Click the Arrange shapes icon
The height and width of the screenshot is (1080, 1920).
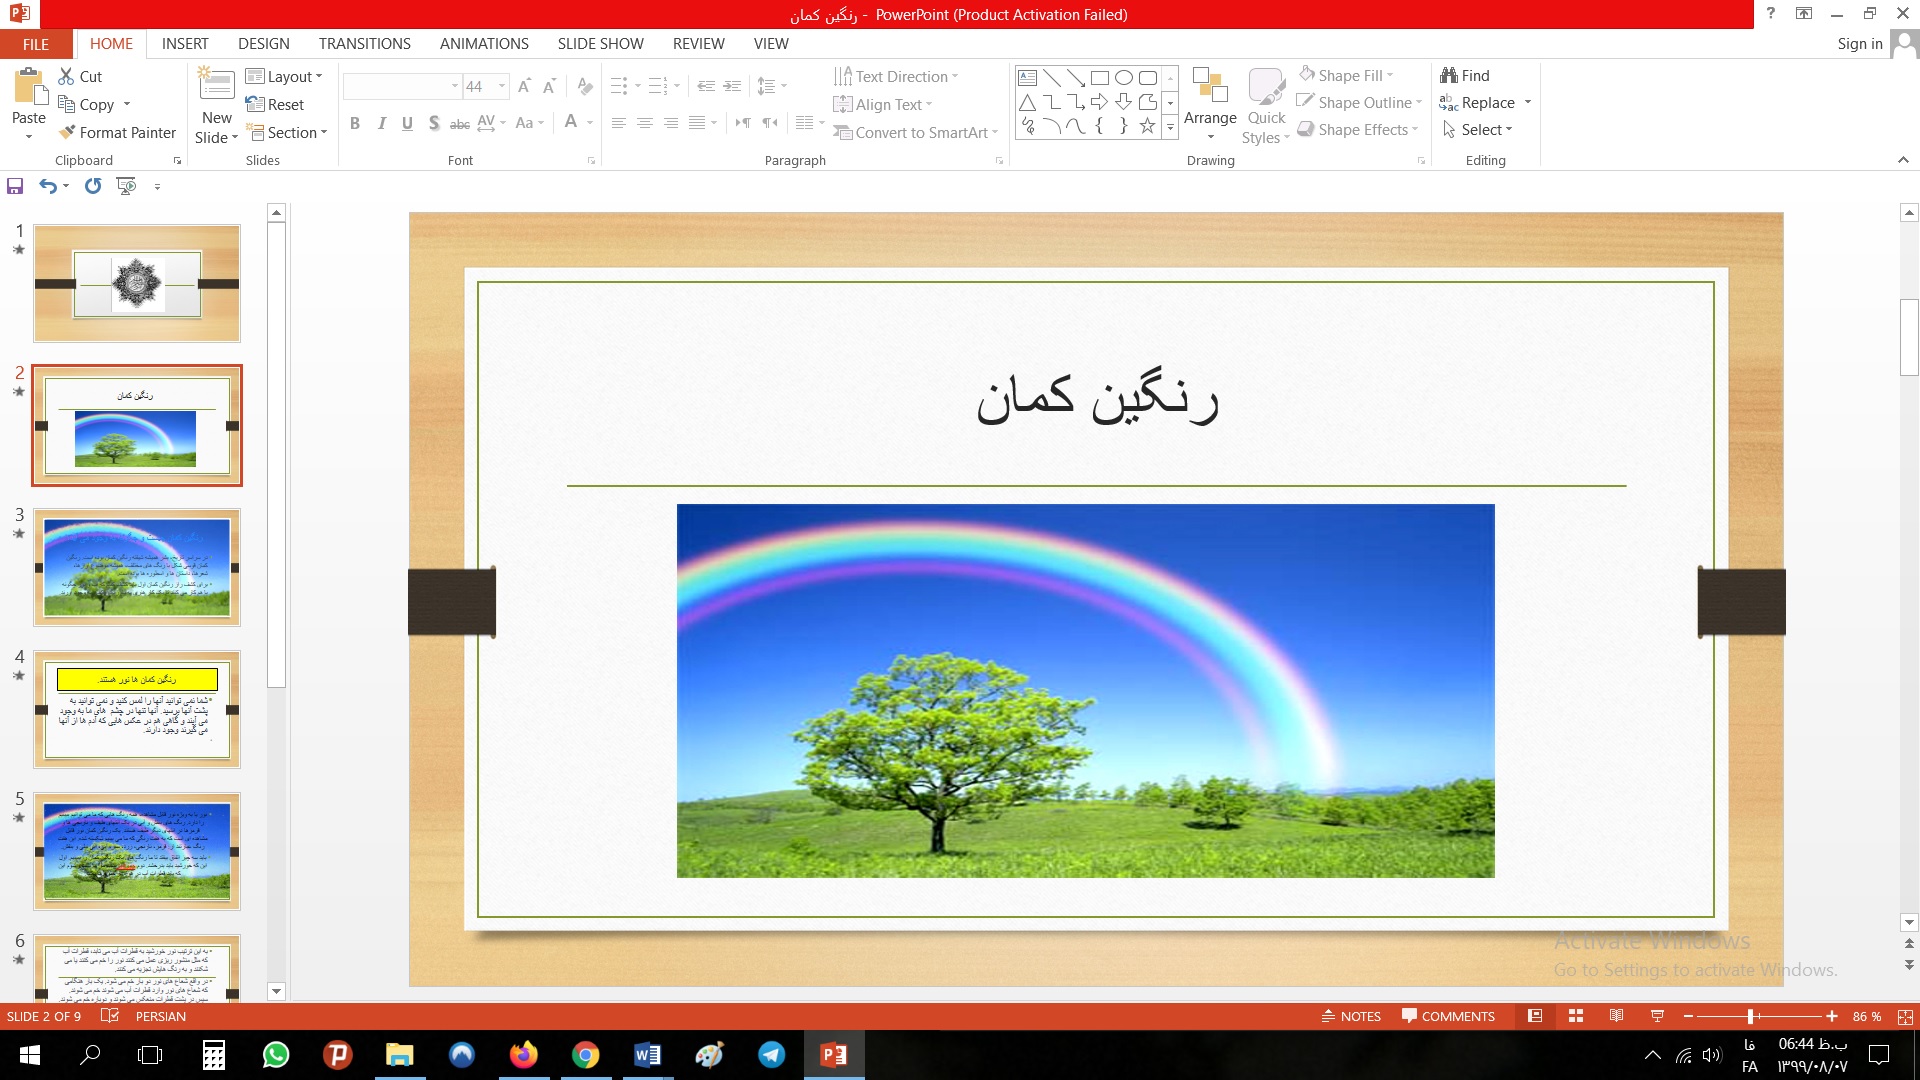(x=1210, y=86)
